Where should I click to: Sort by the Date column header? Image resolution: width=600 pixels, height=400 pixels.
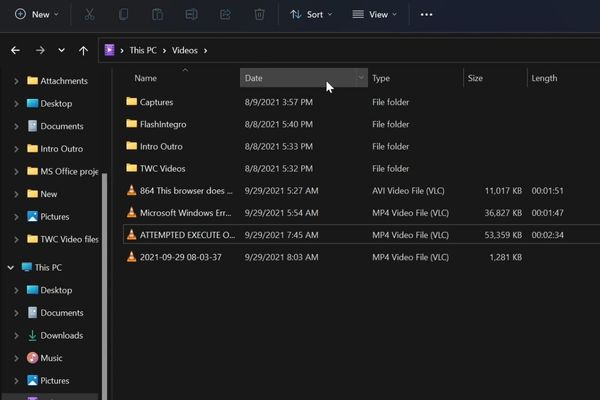click(253, 78)
